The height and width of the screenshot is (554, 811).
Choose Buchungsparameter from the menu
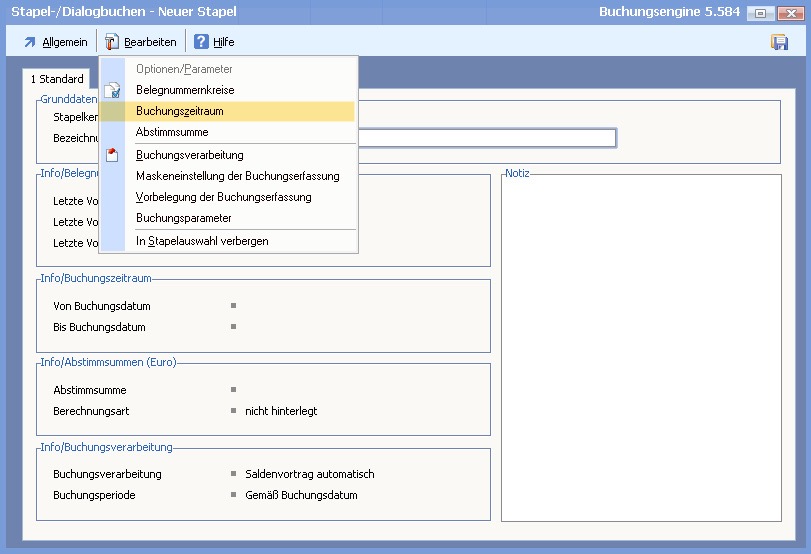pyautogui.click(x=183, y=218)
